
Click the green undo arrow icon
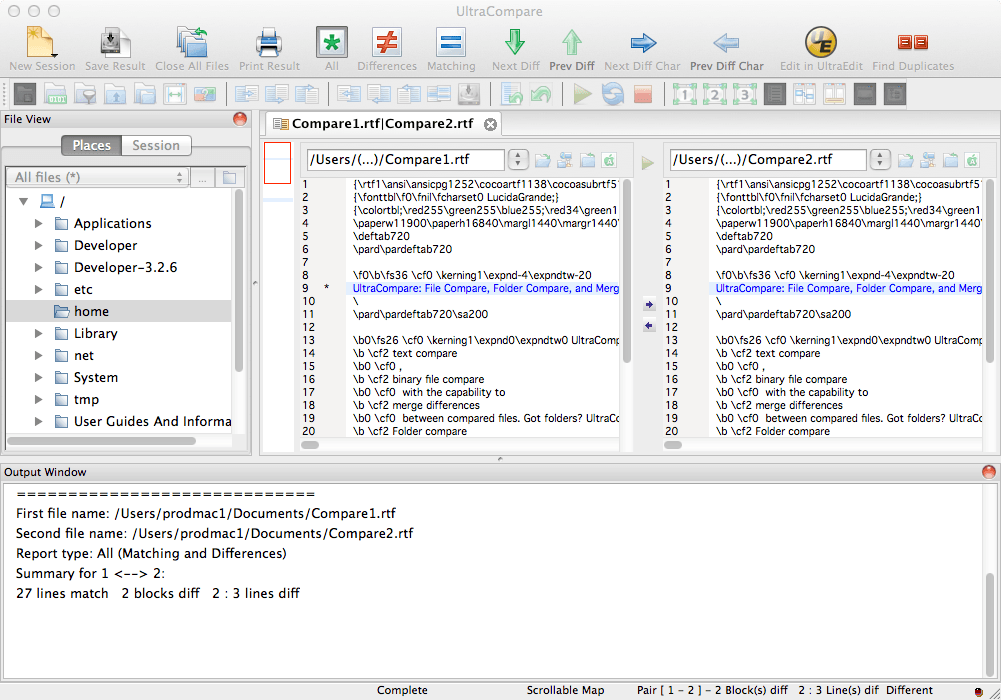tap(541, 94)
